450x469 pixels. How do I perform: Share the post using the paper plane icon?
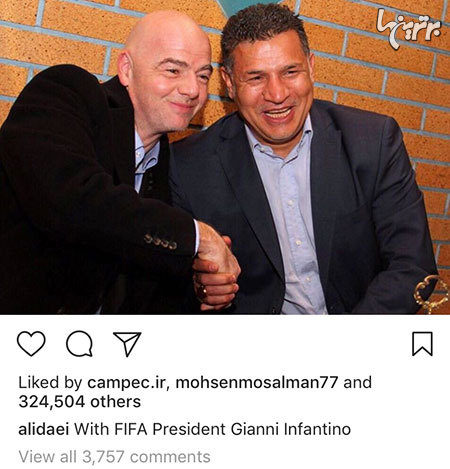click(x=127, y=344)
